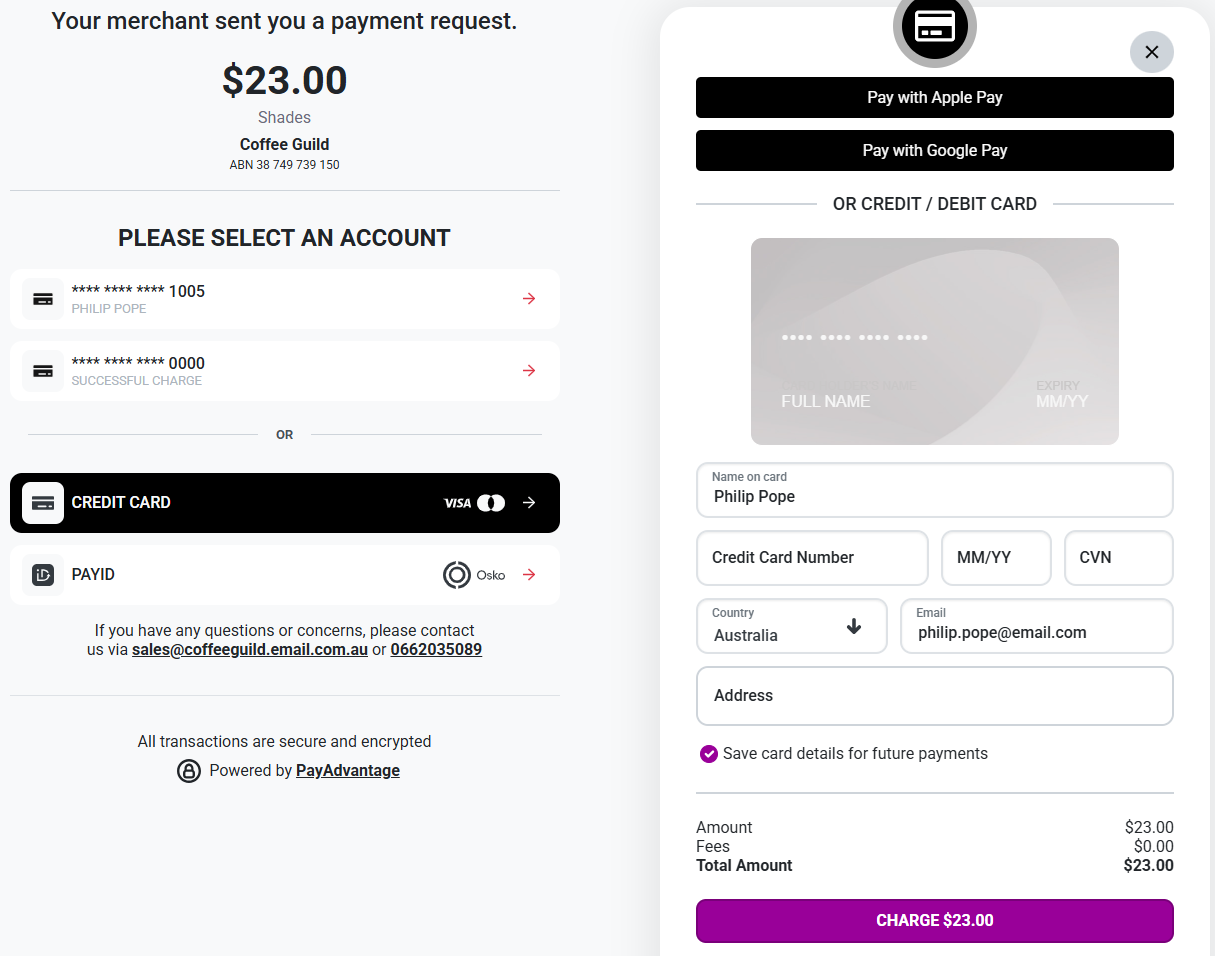Click the large card icon atop the payment panel
The width and height of the screenshot is (1215, 956).
pos(935,26)
